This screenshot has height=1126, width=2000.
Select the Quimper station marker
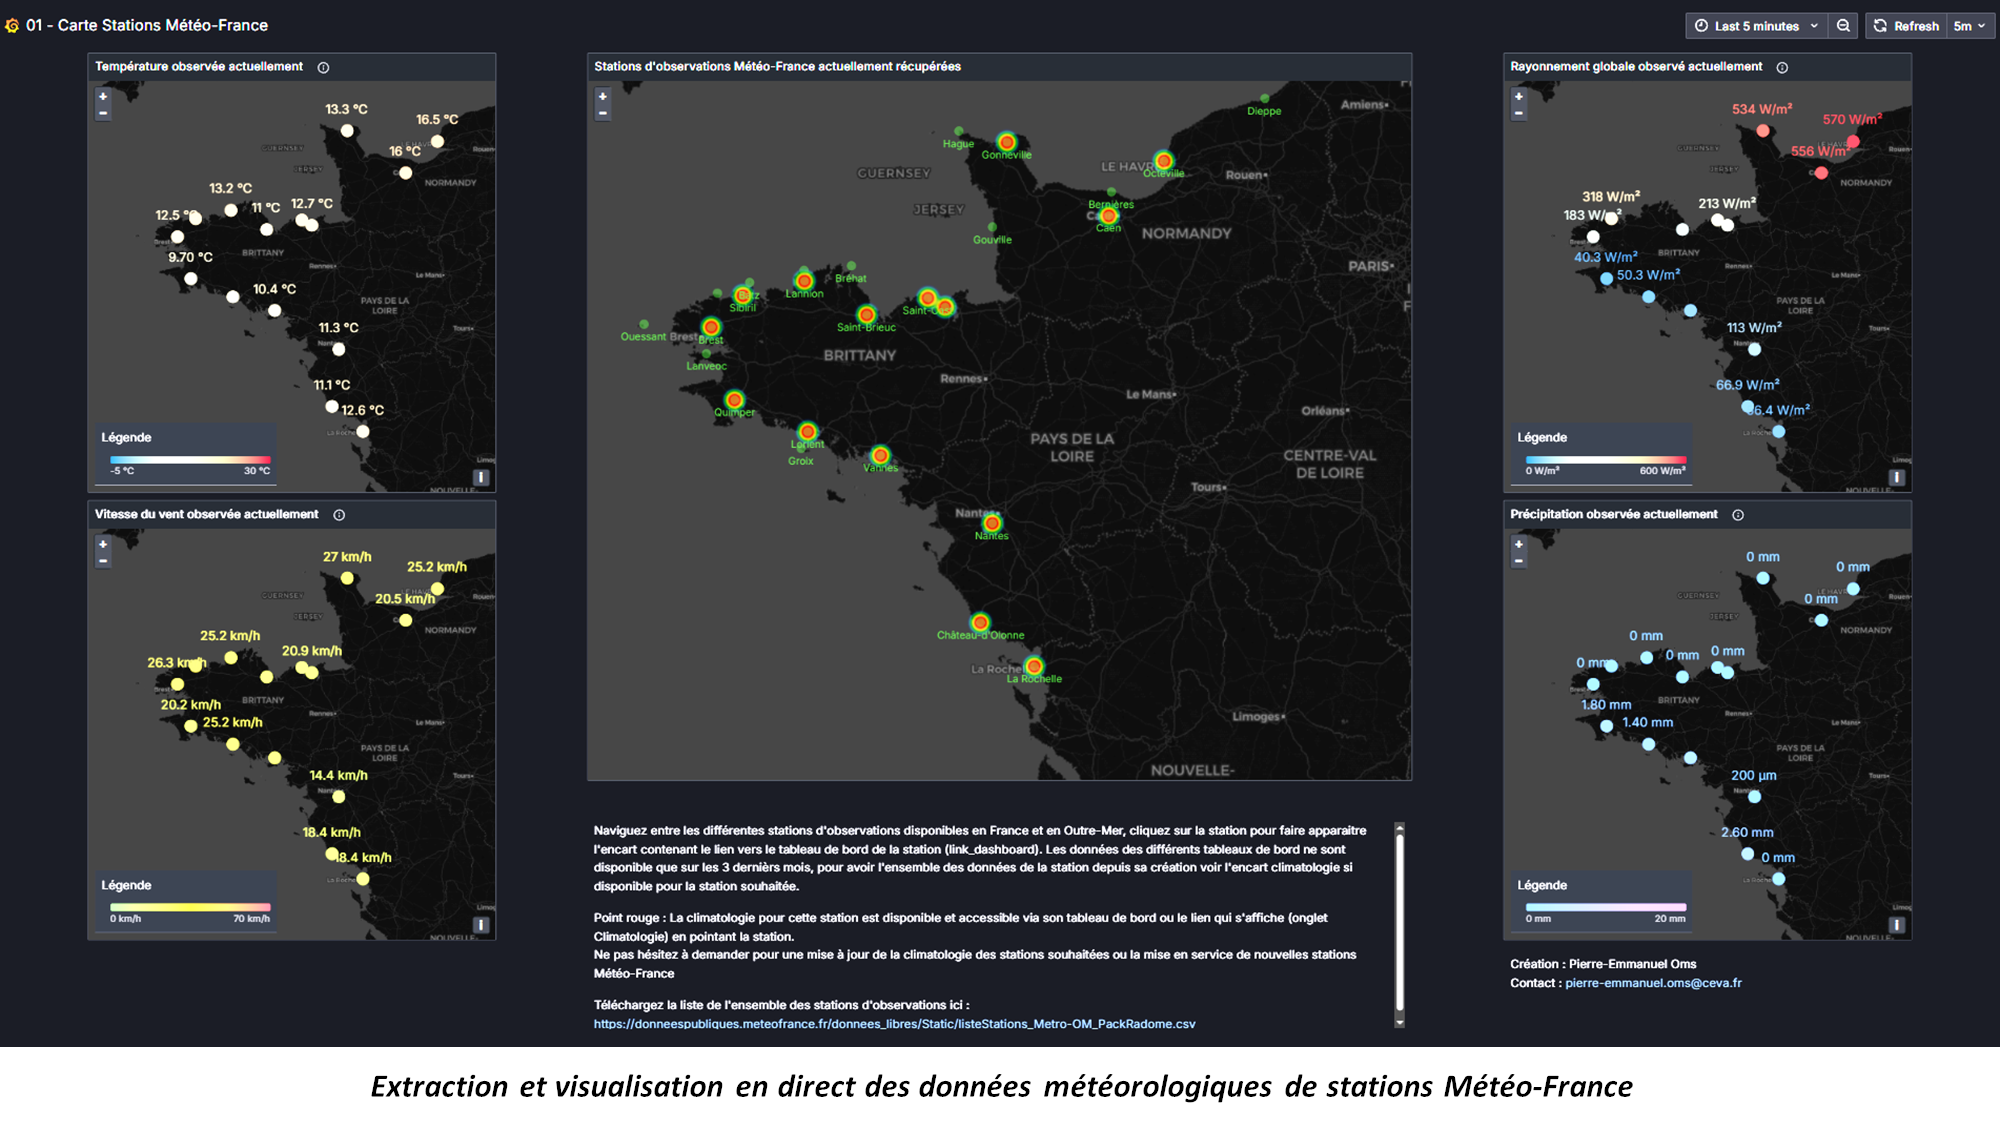[735, 400]
